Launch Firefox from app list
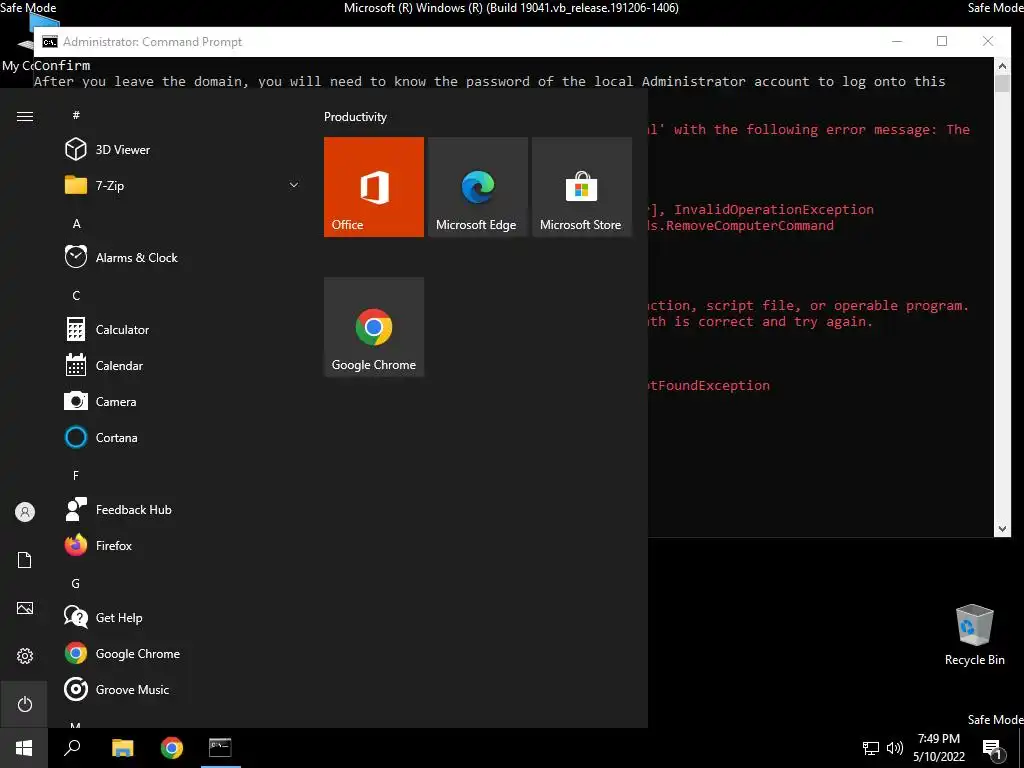The width and height of the screenshot is (1024, 768). point(183,545)
